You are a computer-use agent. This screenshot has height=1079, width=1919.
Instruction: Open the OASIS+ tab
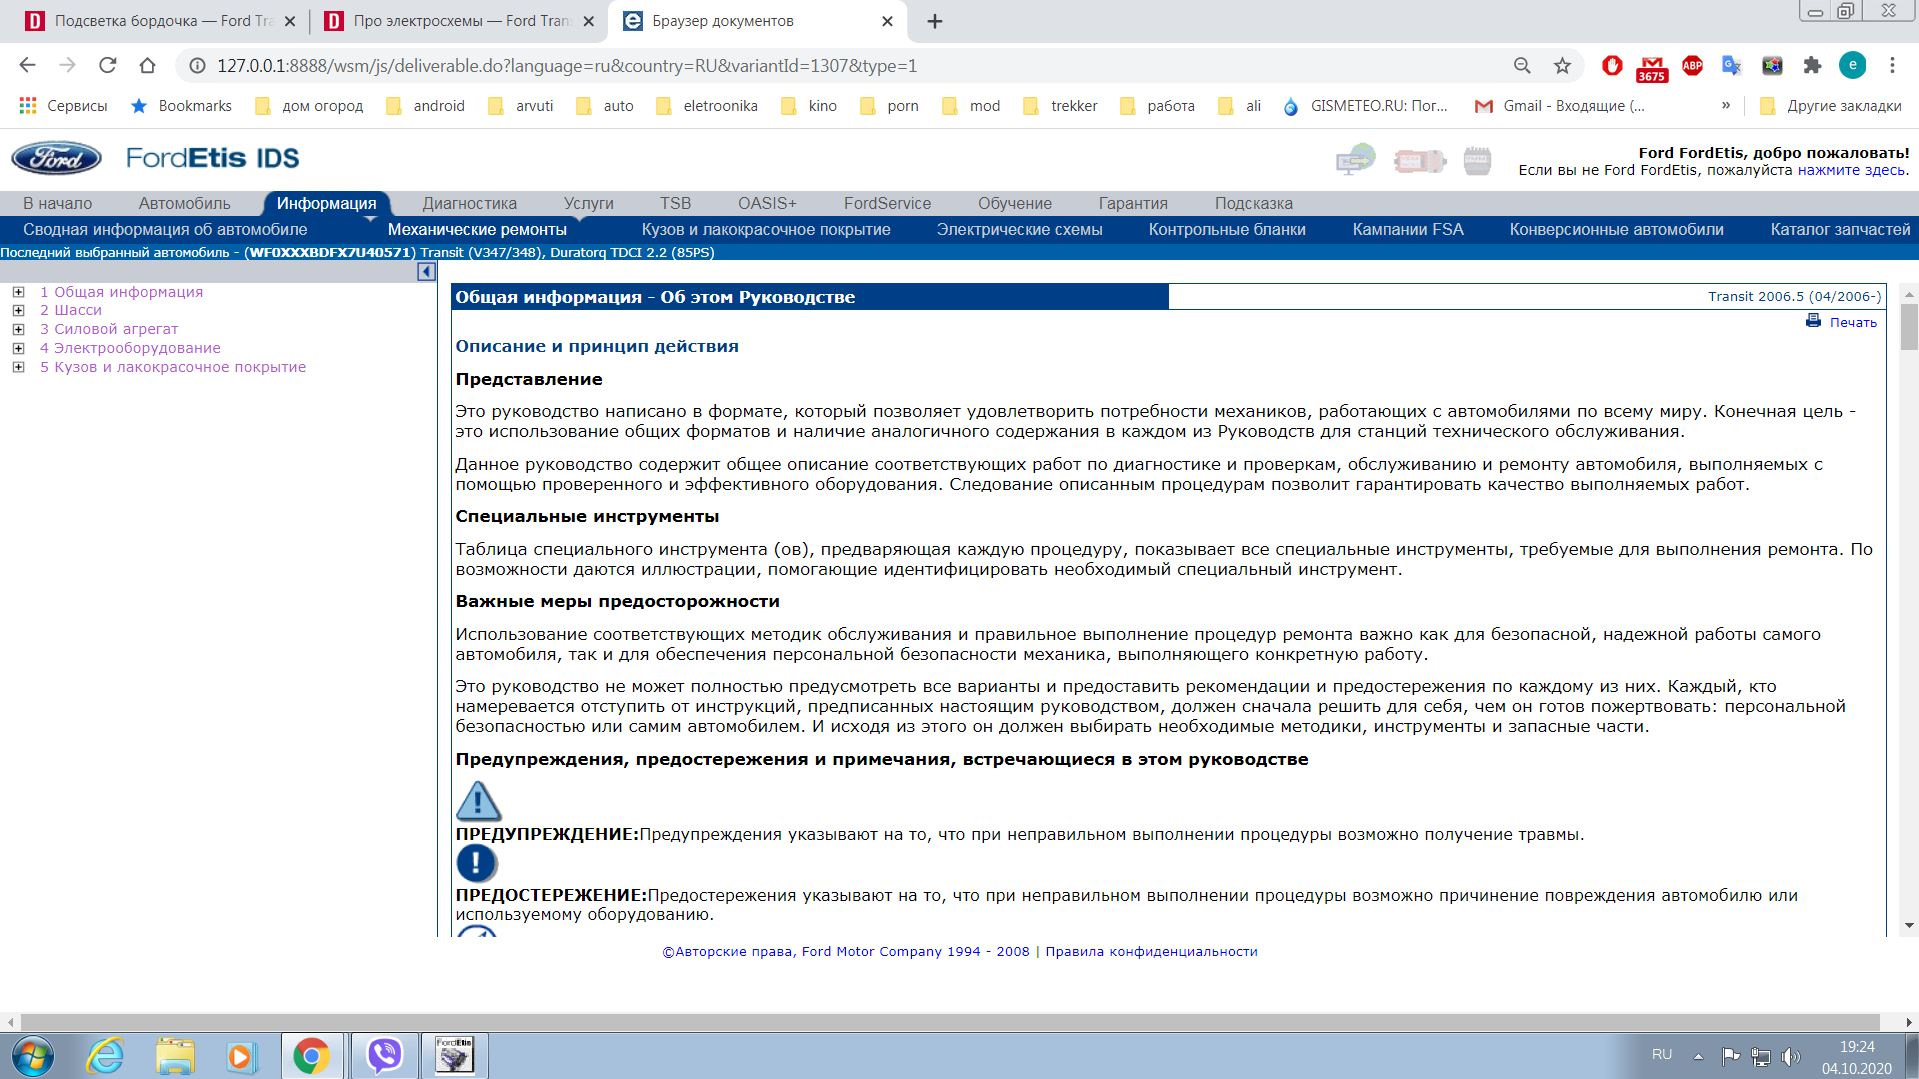coord(767,203)
